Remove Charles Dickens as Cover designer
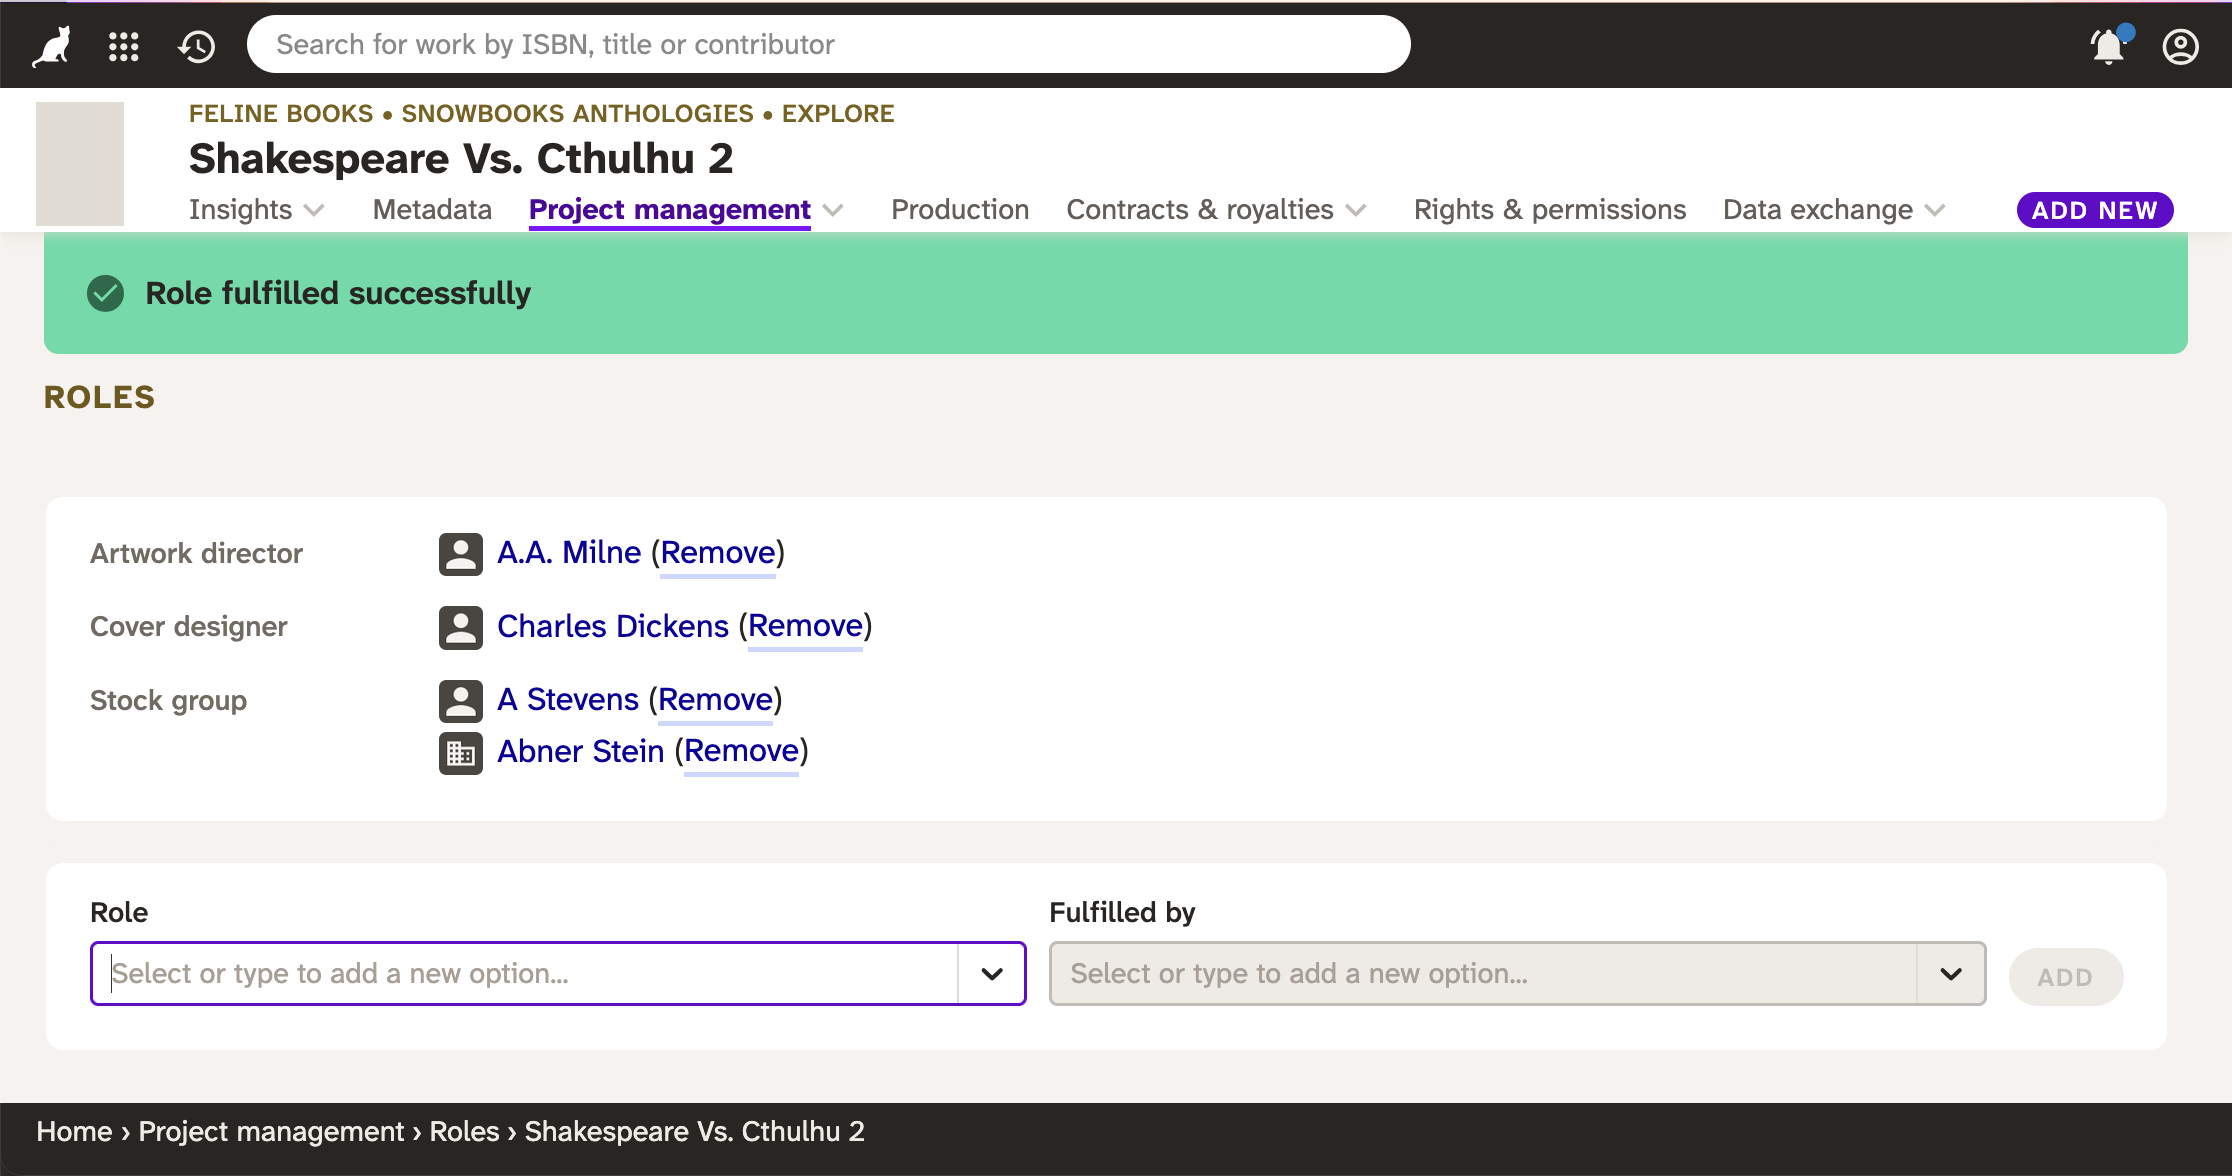2232x1176 pixels. [805, 626]
